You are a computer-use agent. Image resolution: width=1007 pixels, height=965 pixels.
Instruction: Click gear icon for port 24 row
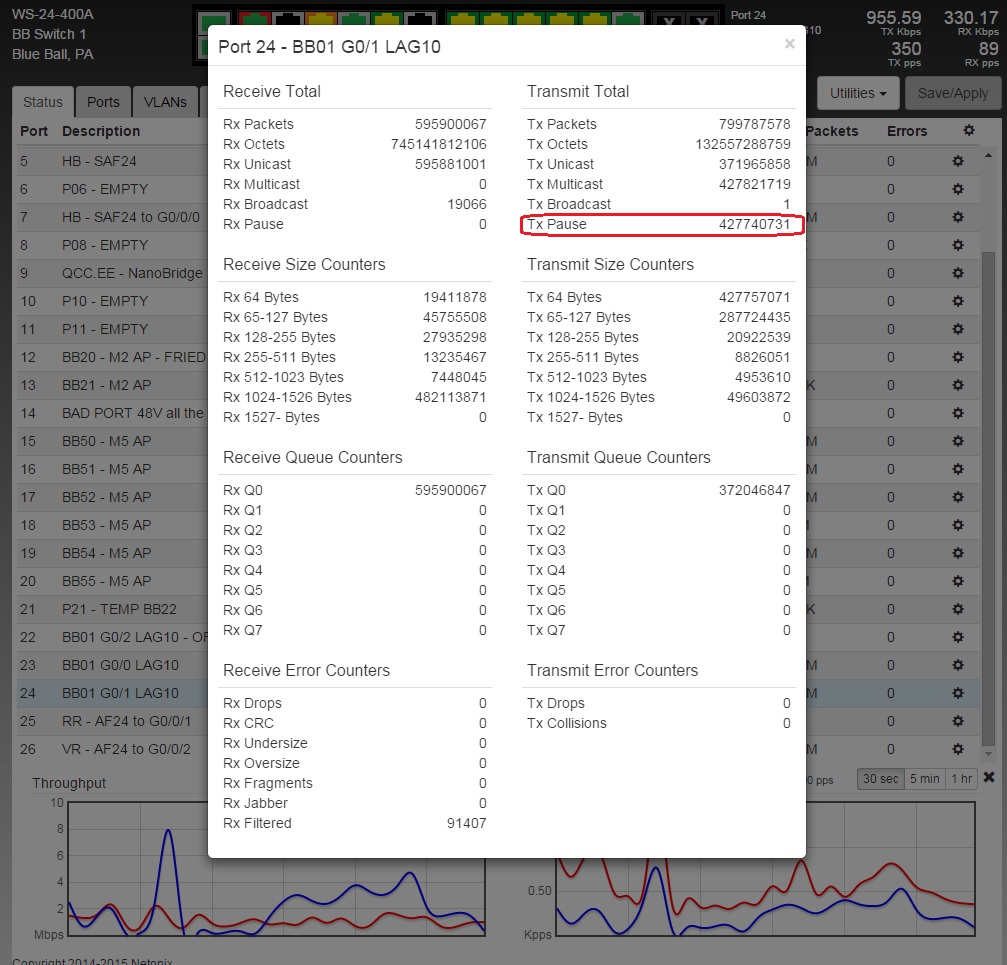pos(957,693)
